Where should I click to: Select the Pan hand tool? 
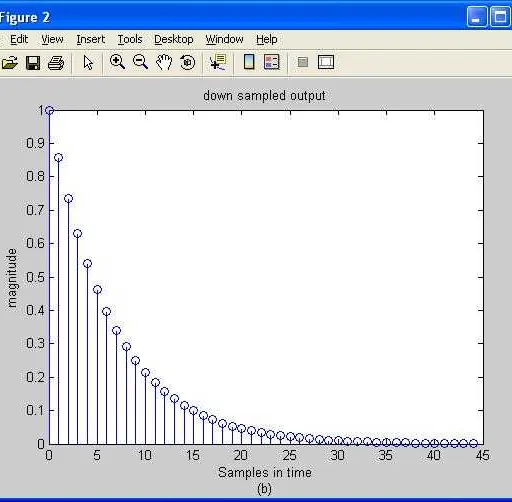[164, 62]
